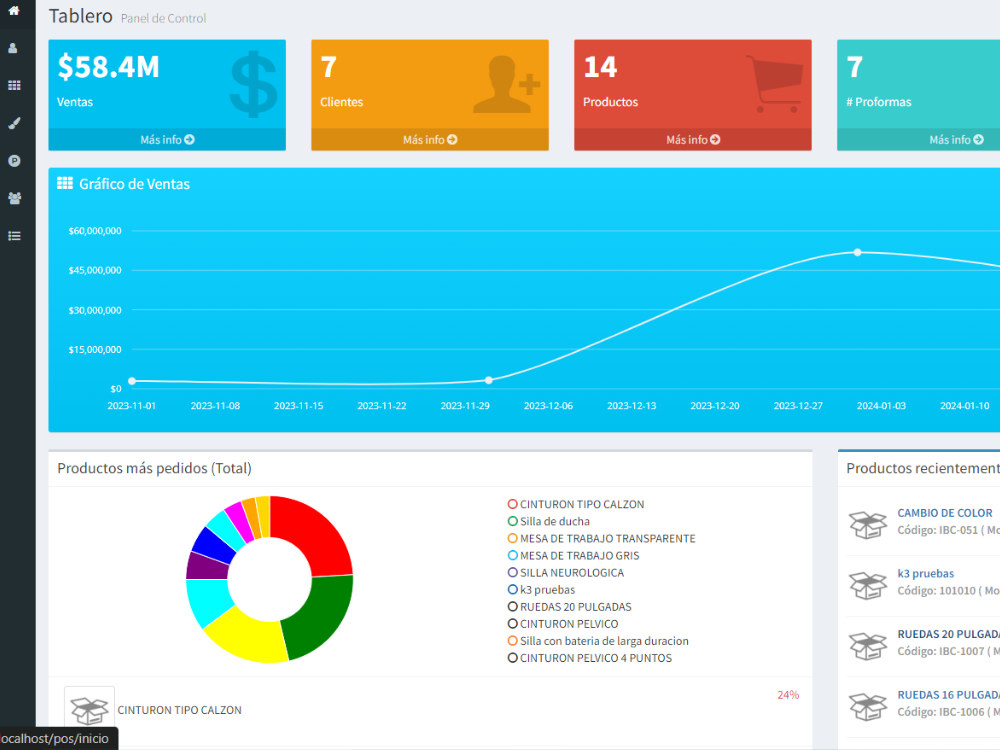Select k3 pruebas legend marker
1000x750 pixels.
pyautogui.click(x=512, y=590)
